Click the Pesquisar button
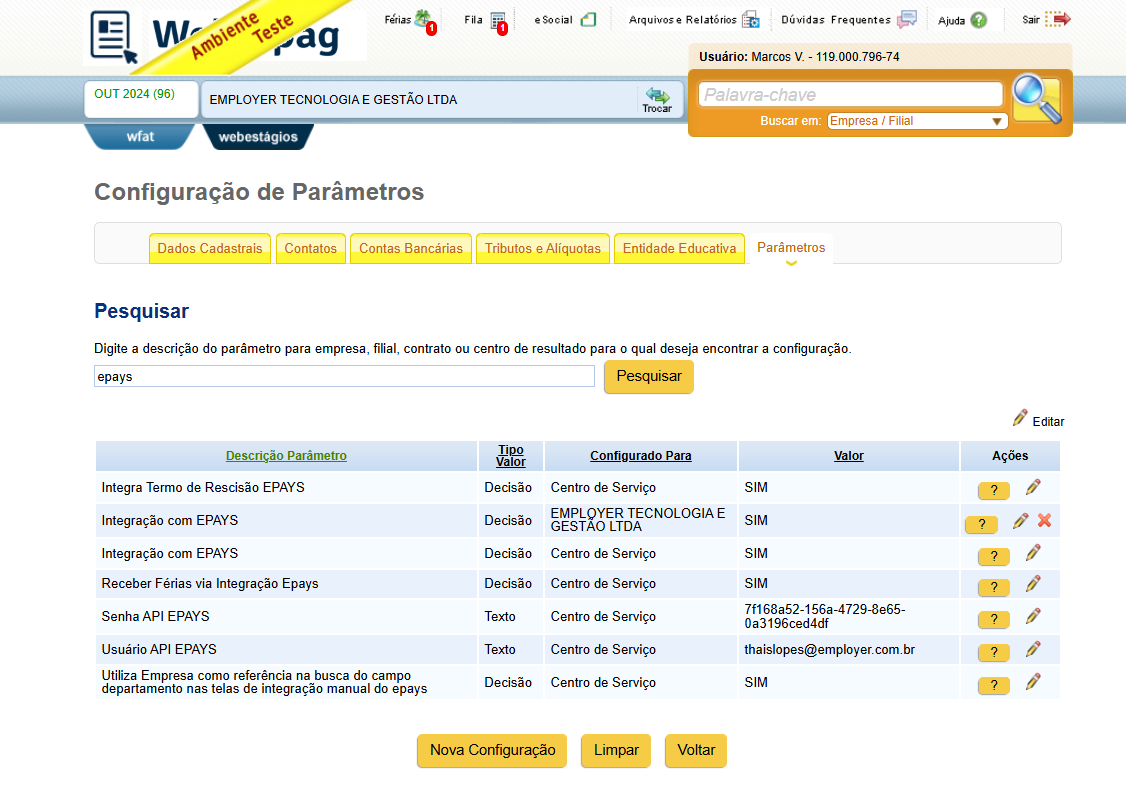This screenshot has width=1126, height=794. click(648, 376)
